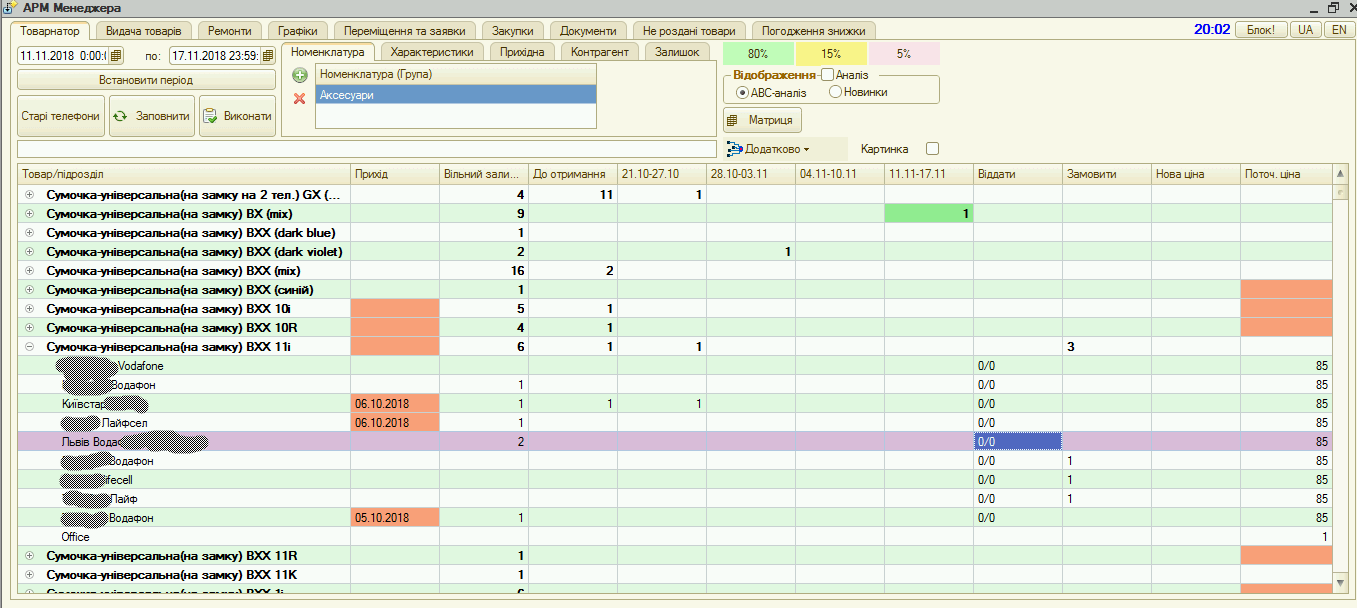Click the green 80% color indicator
This screenshot has width=1357, height=608.
pyautogui.click(x=757, y=53)
